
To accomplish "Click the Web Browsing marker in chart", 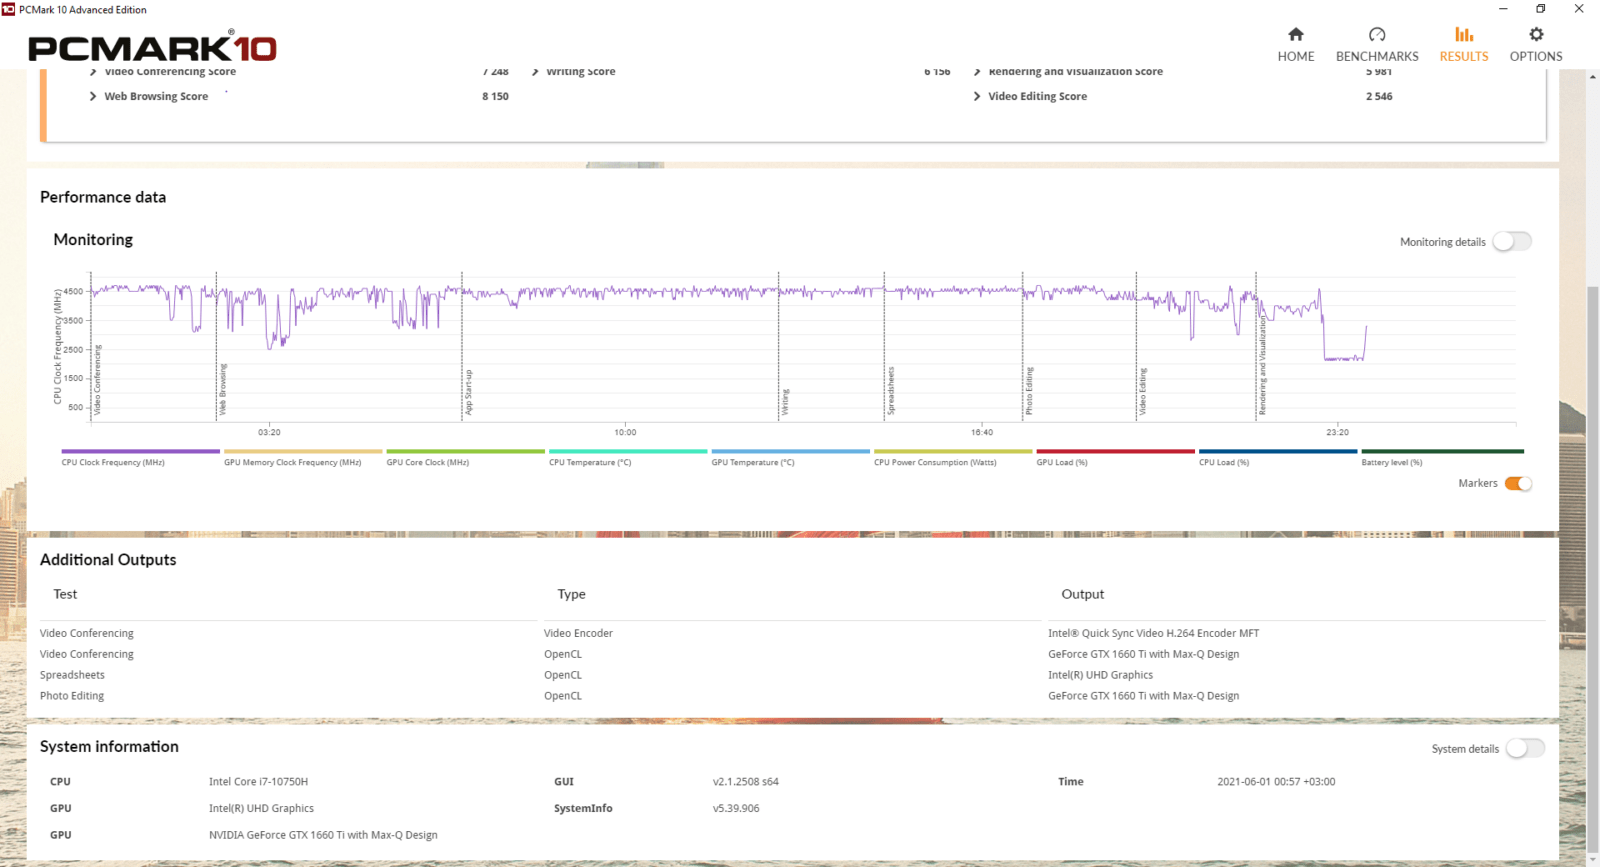I will pyautogui.click(x=223, y=389).
